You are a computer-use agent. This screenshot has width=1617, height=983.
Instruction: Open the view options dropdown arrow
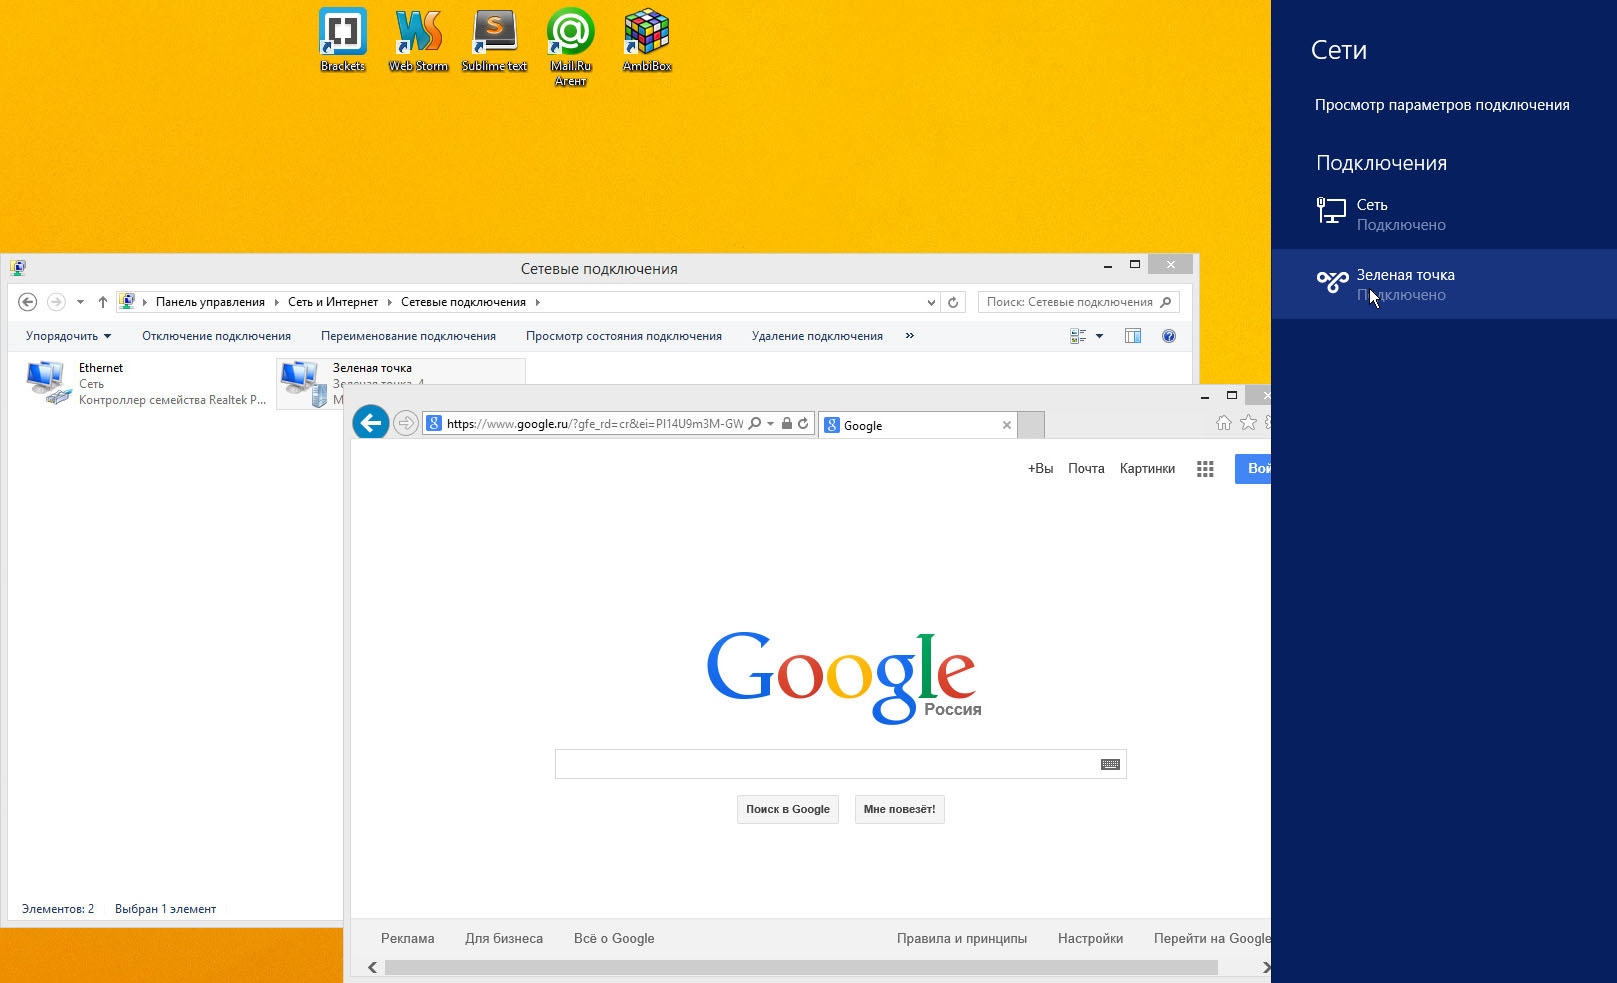pos(1099,336)
